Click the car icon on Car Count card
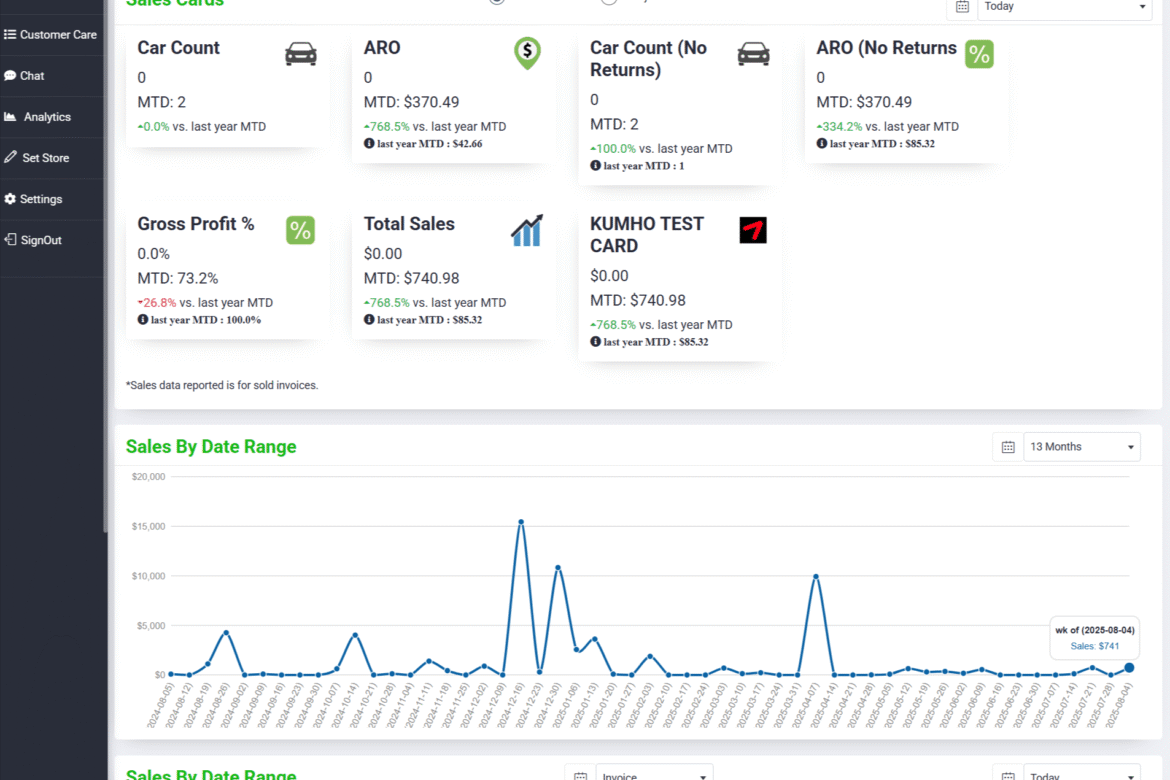The height and width of the screenshot is (780, 1170). [x=300, y=54]
